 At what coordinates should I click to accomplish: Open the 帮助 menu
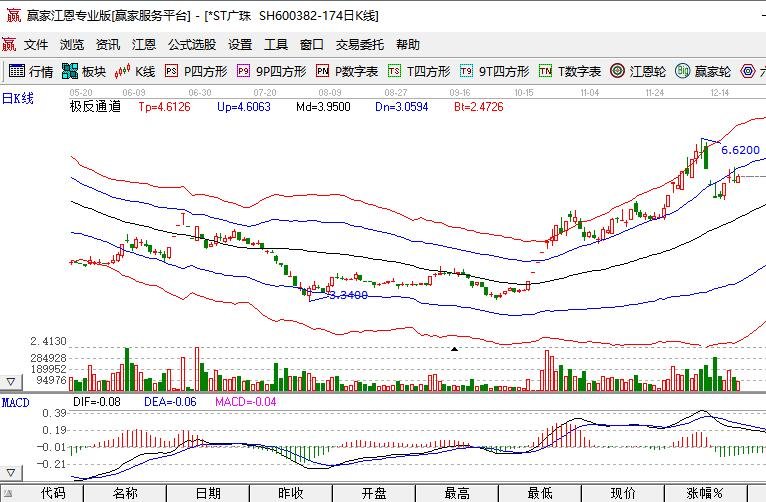408,45
